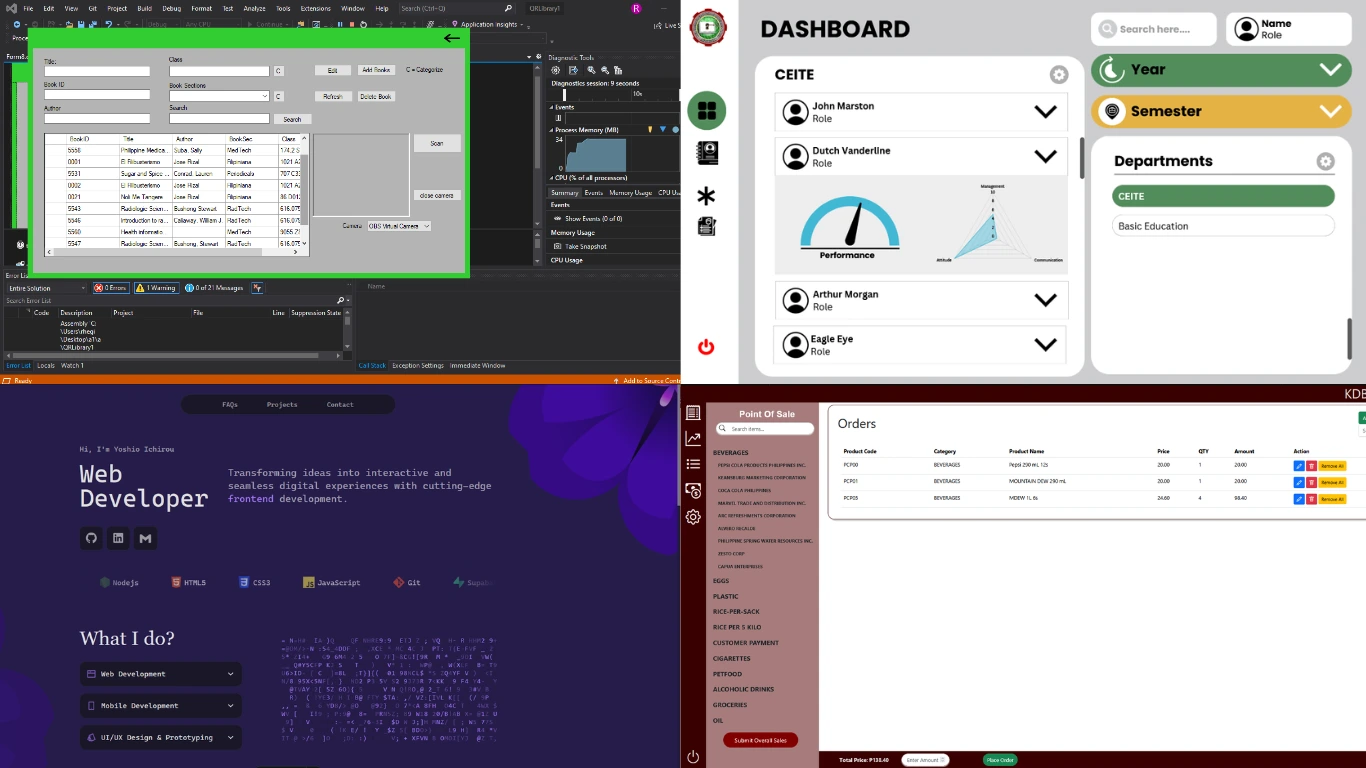Image resolution: width=1366 pixels, height=768 pixels.
Task: Toggle the 0 Errors filter in Error List
Action: (110, 287)
